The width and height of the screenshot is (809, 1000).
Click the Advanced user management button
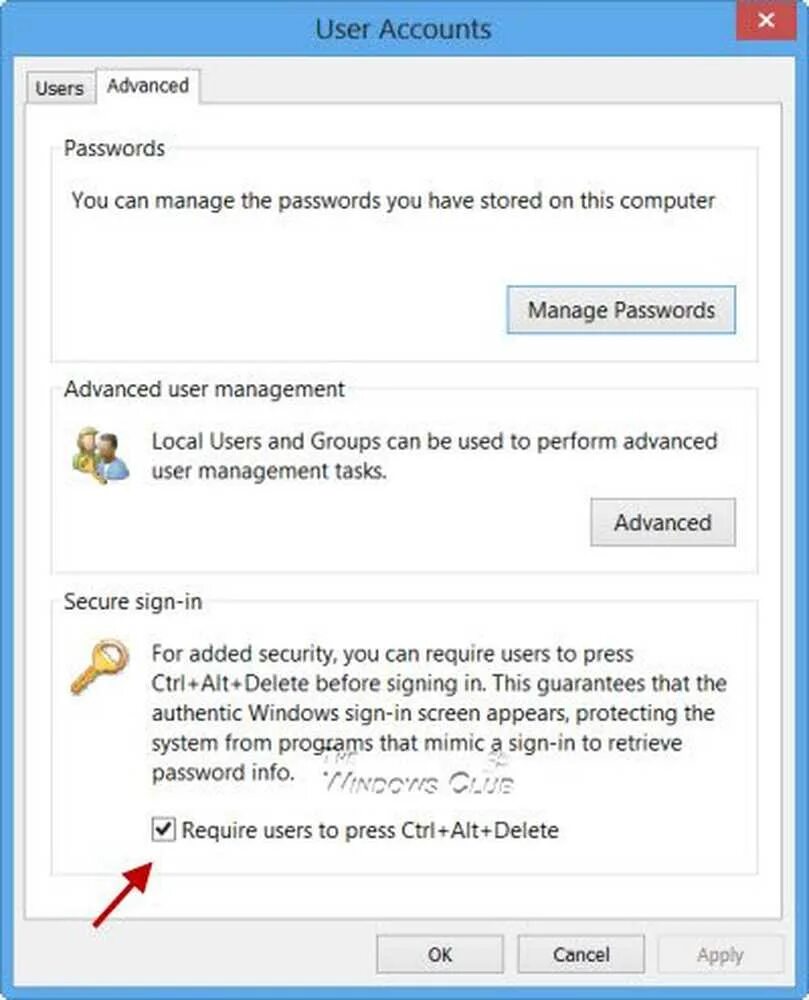point(662,522)
